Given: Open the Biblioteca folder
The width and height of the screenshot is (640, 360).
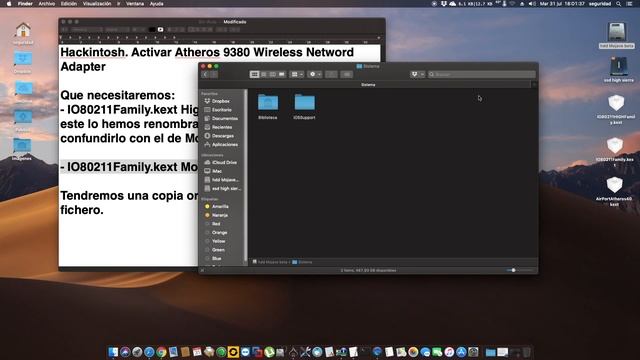Looking at the screenshot, I should (268, 107).
